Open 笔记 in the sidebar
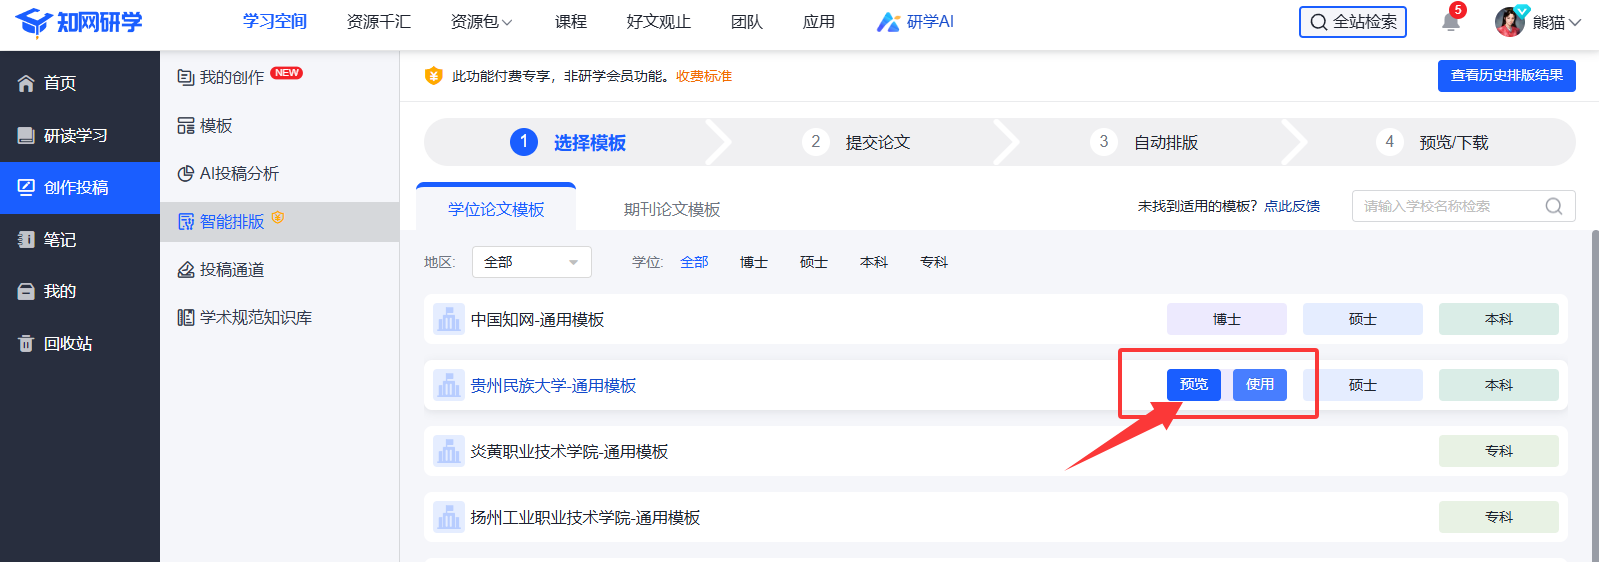Viewport: 1599px width, 562px height. (x=59, y=239)
